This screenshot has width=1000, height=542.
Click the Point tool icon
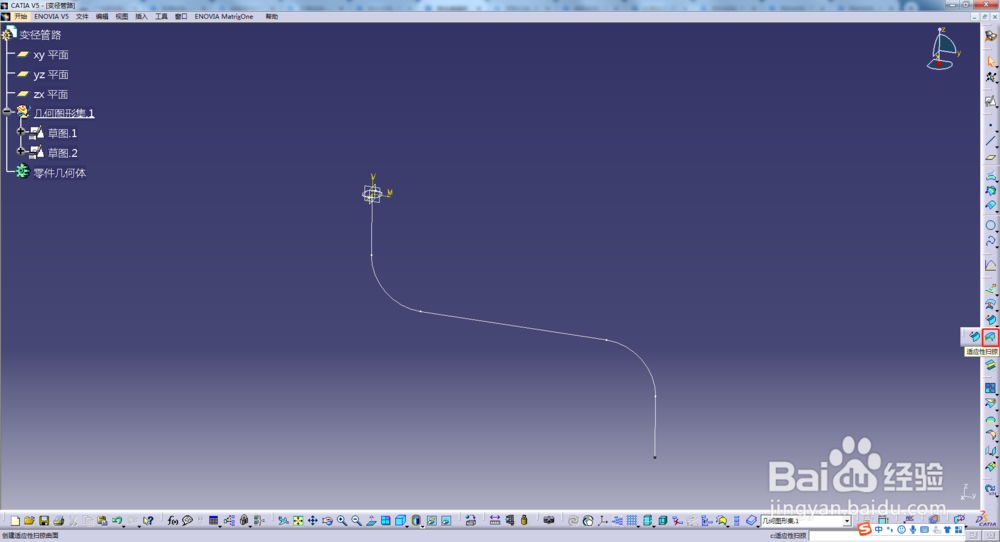click(990, 125)
